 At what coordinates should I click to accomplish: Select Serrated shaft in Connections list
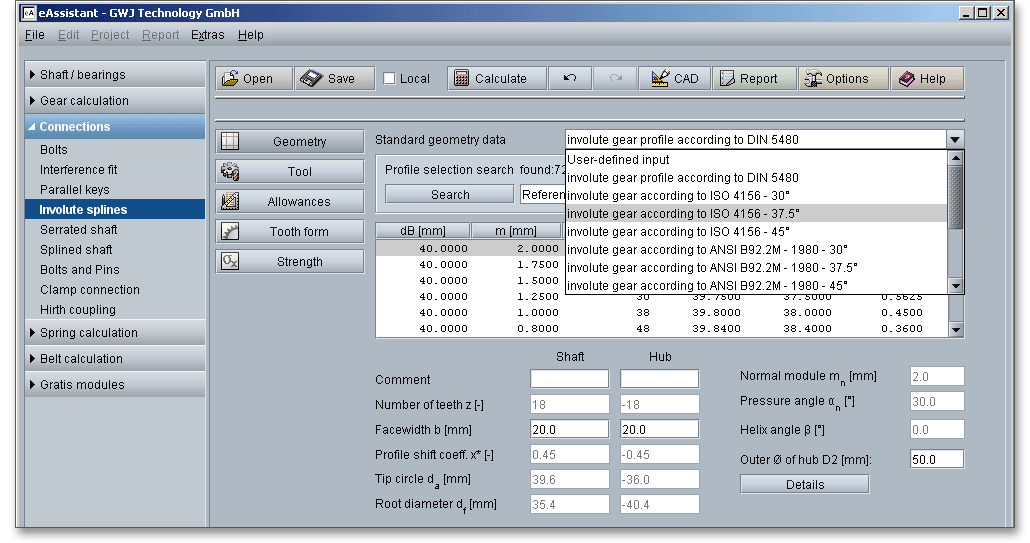78,230
